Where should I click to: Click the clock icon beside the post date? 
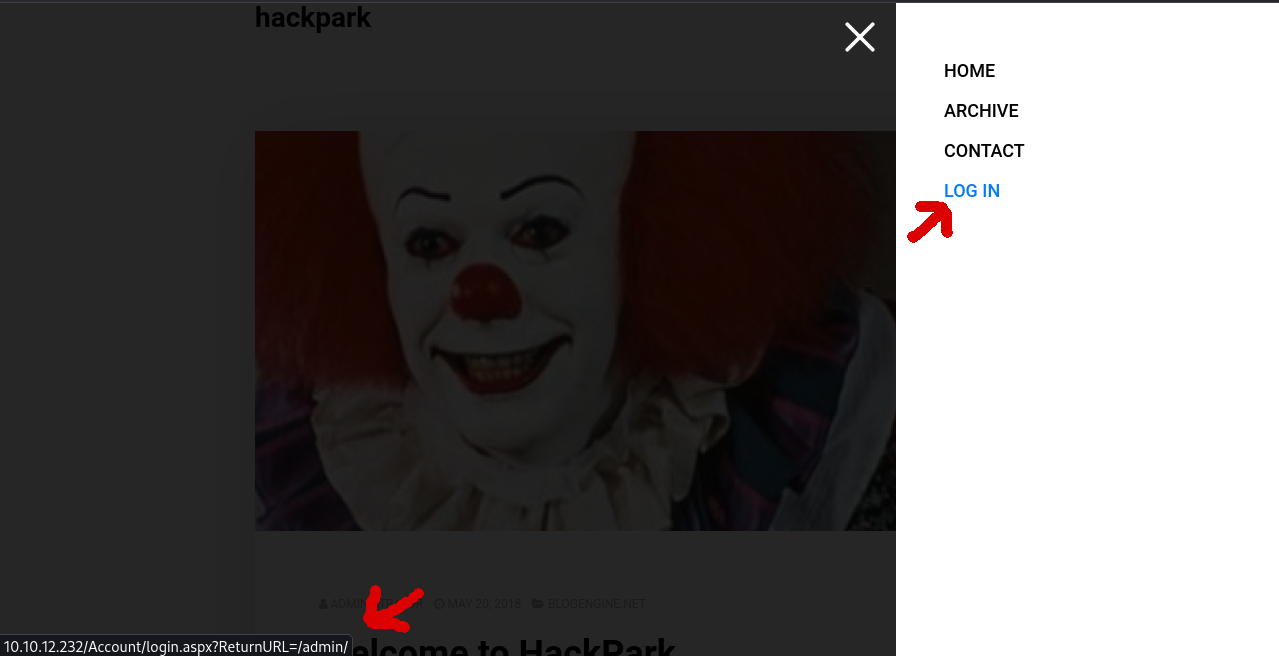tap(439, 604)
